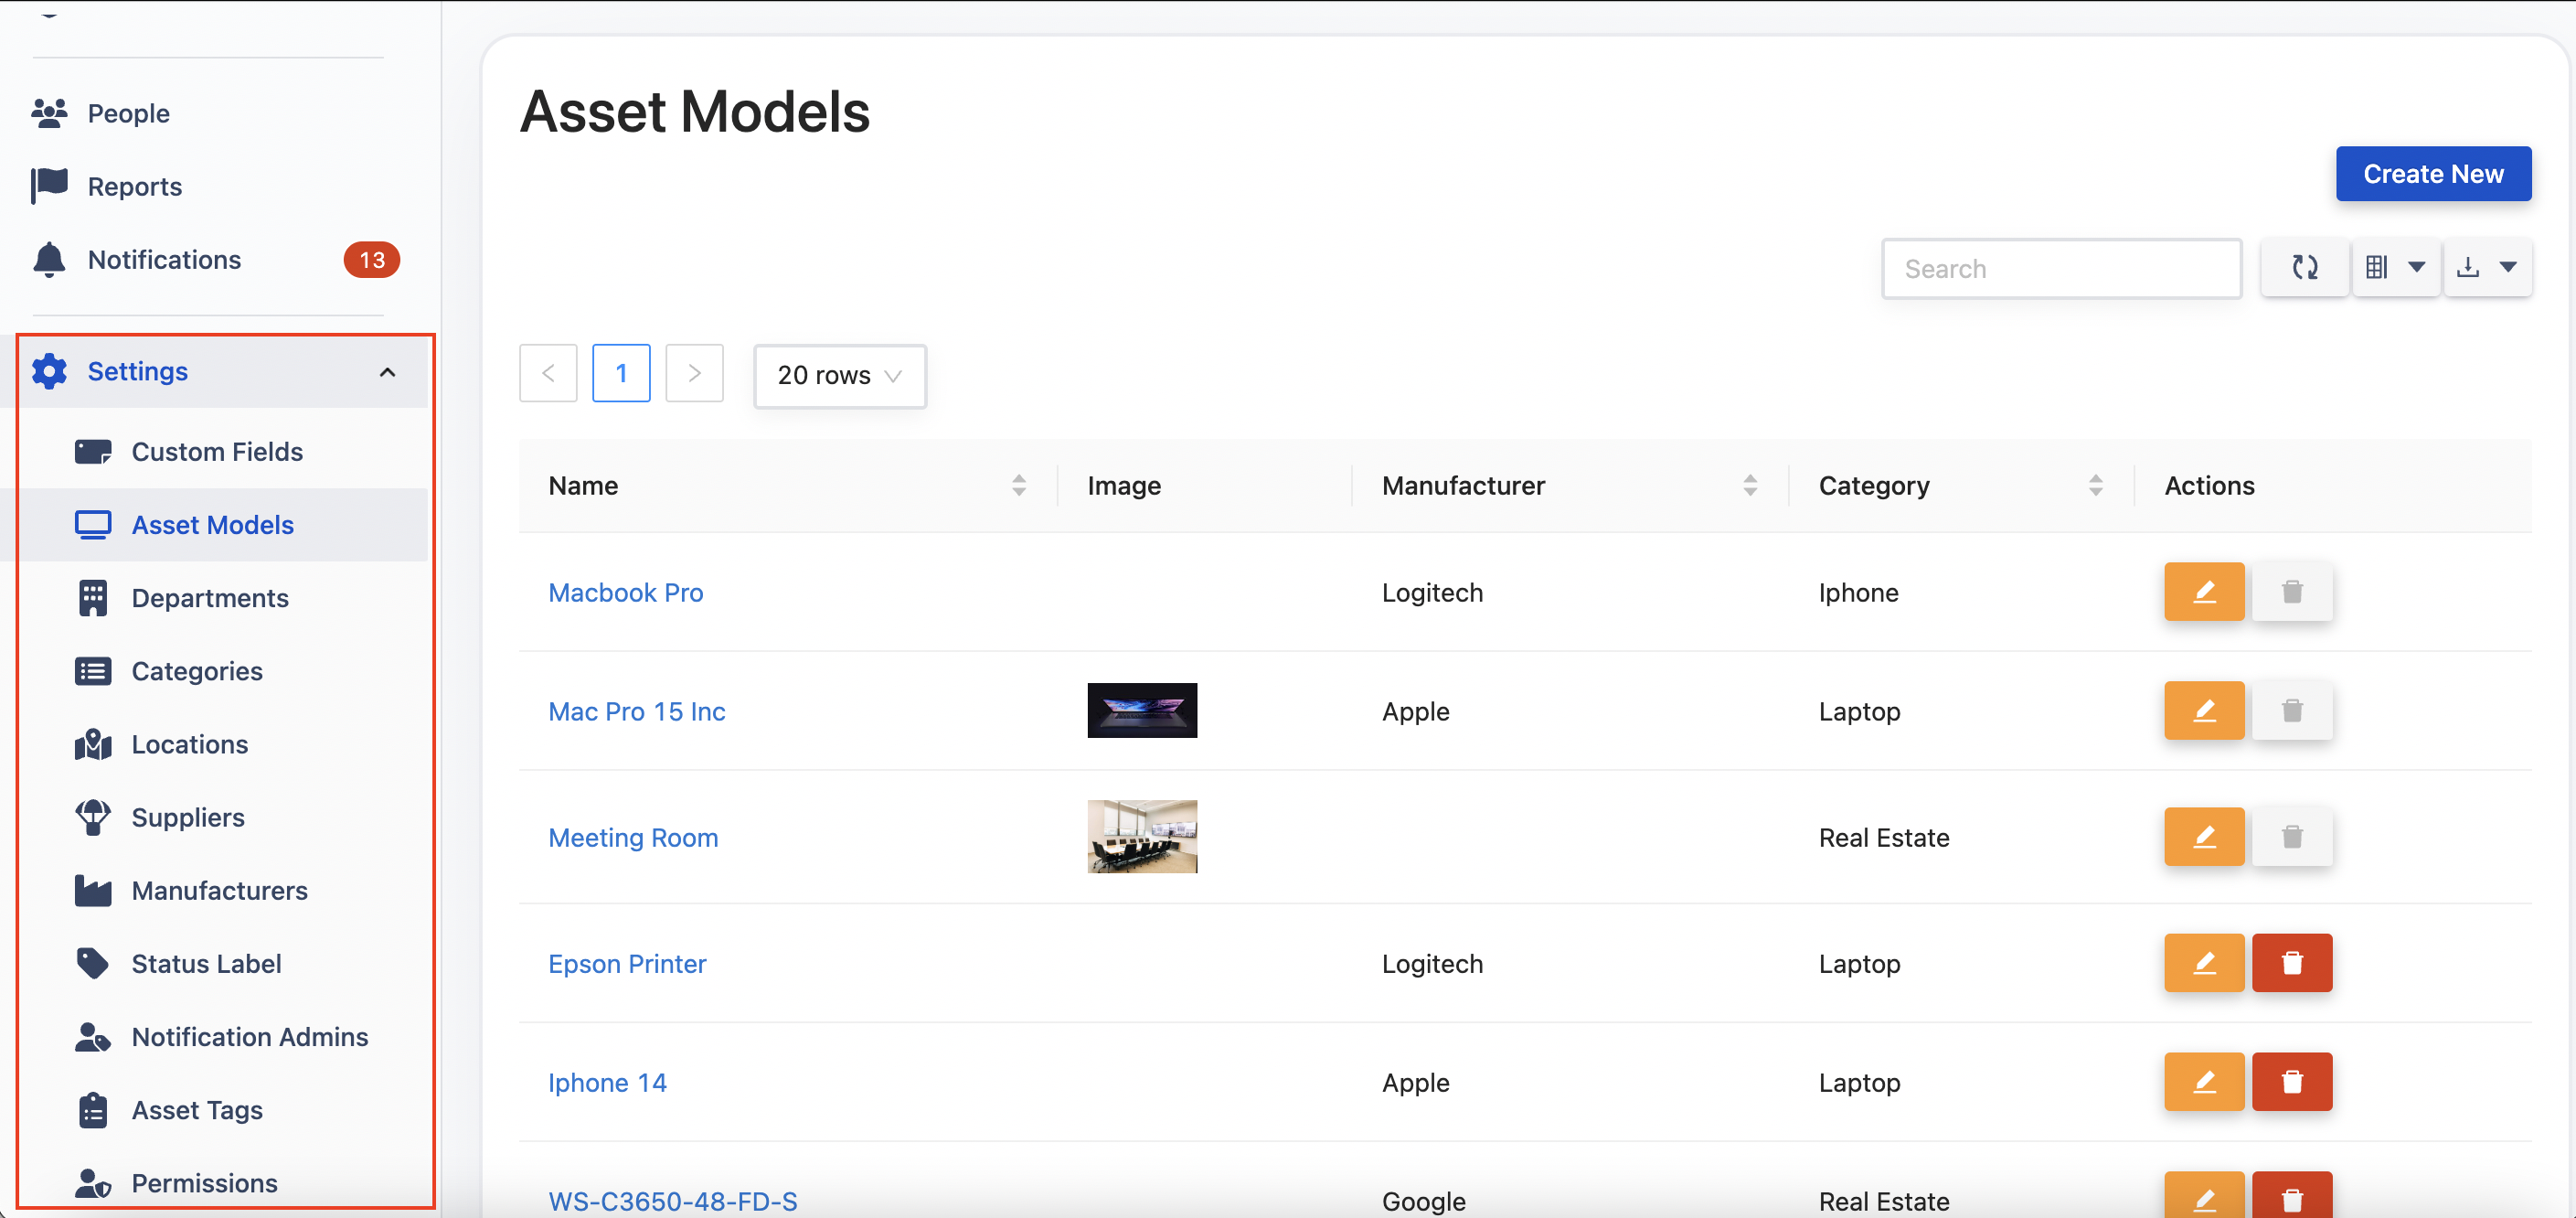2576x1218 pixels.
Task: Sort by the Manufacturer column
Action: tap(1749, 486)
